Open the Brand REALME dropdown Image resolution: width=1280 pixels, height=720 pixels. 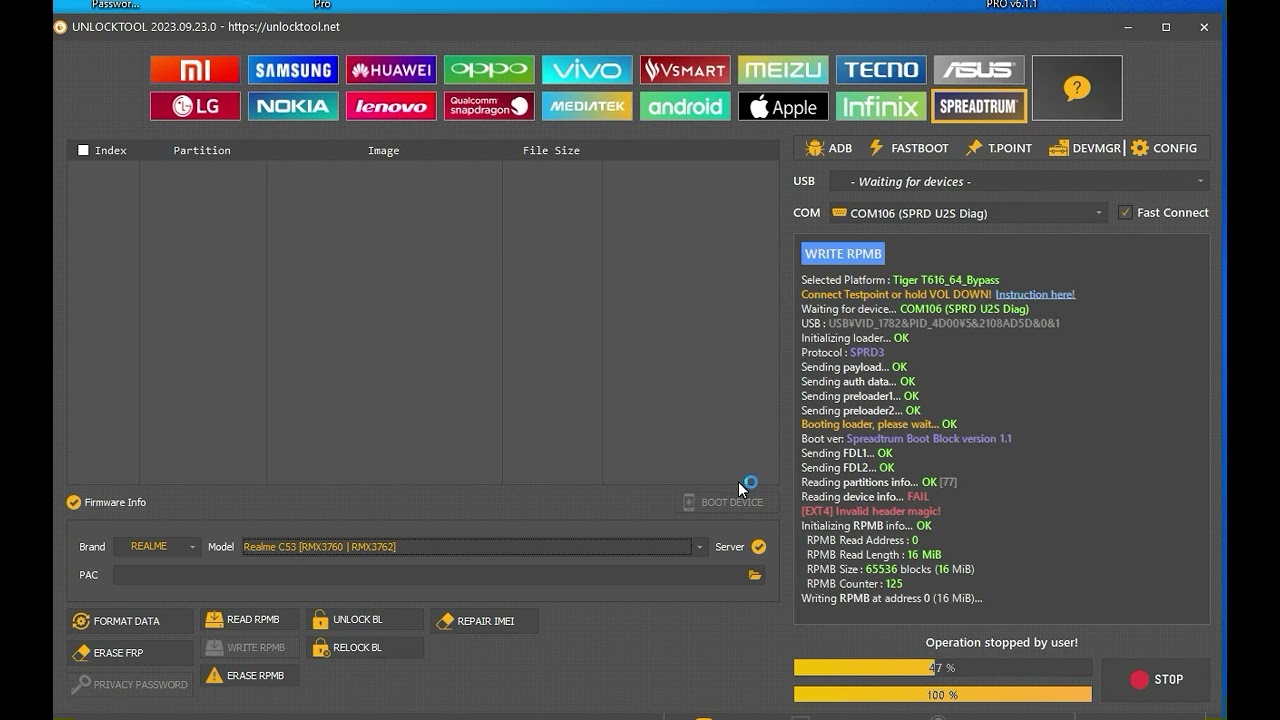pos(157,547)
